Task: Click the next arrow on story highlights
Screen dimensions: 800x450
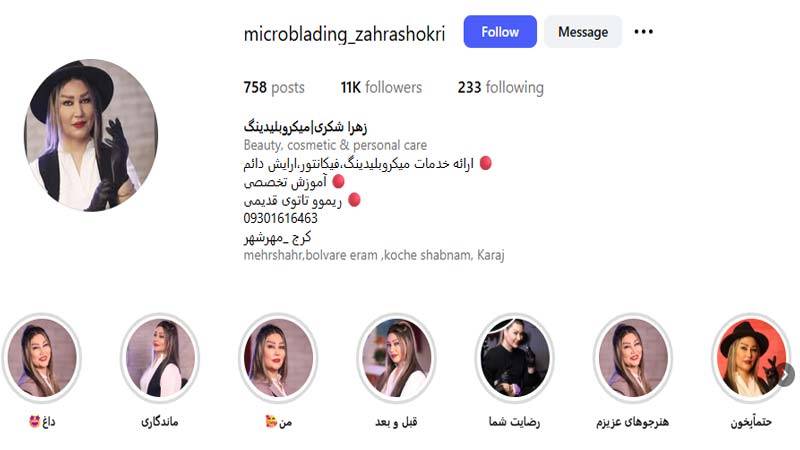Action: pos(786,375)
